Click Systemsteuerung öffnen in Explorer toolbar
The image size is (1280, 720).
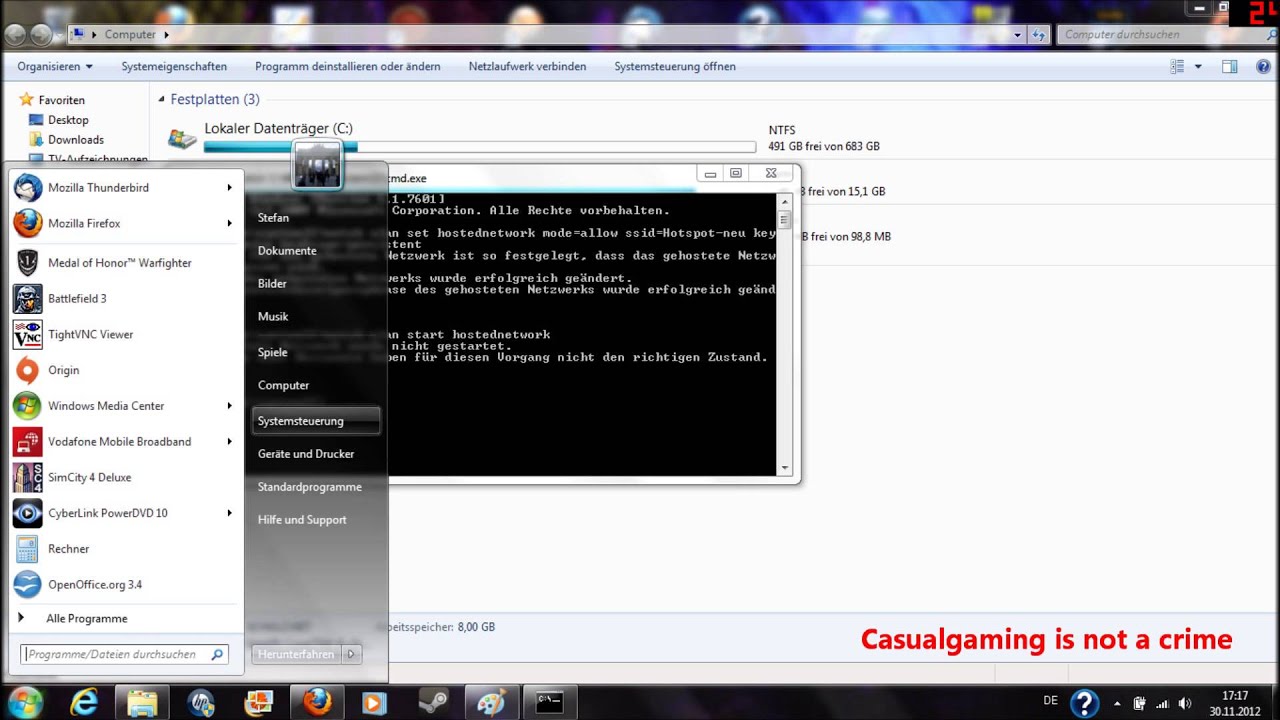point(675,67)
